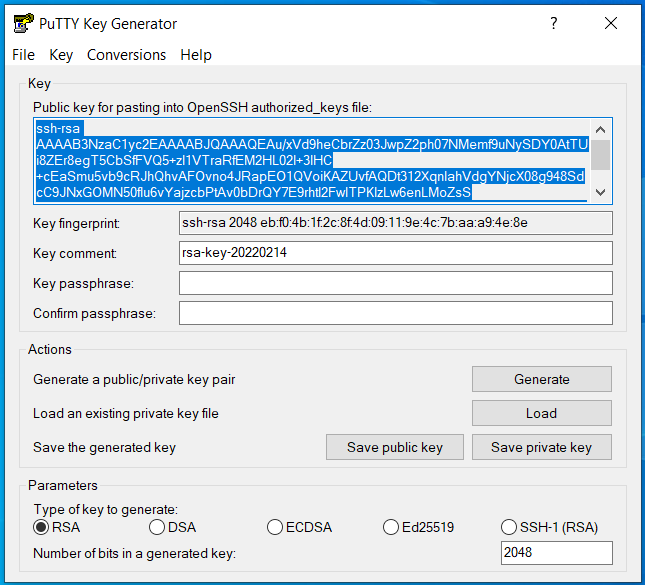Image resolution: width=645 pixels, height=585 pixels.
Task: Open the Key menu
Action: pos(61,55)
